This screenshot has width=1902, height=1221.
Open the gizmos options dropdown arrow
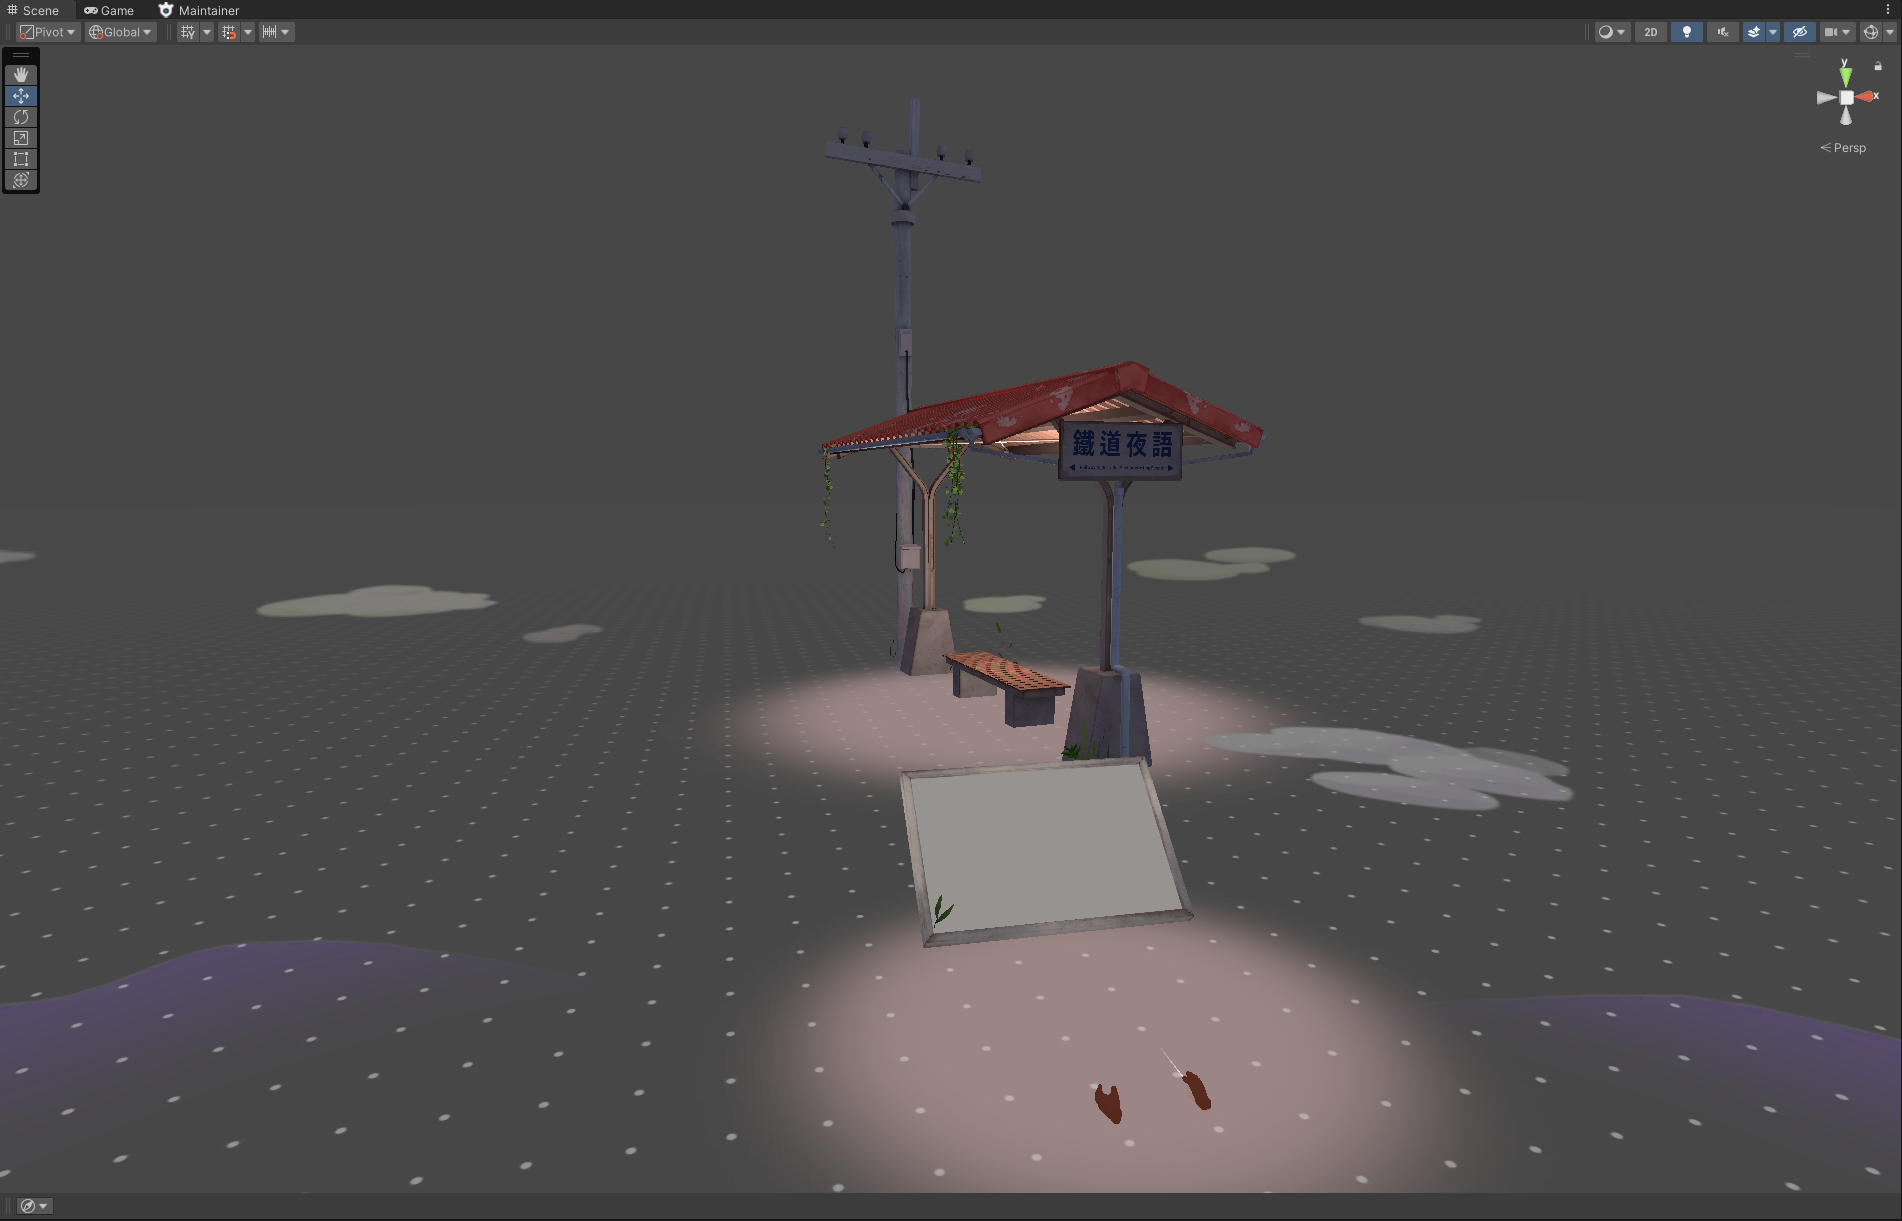(x=1890, y=32)
